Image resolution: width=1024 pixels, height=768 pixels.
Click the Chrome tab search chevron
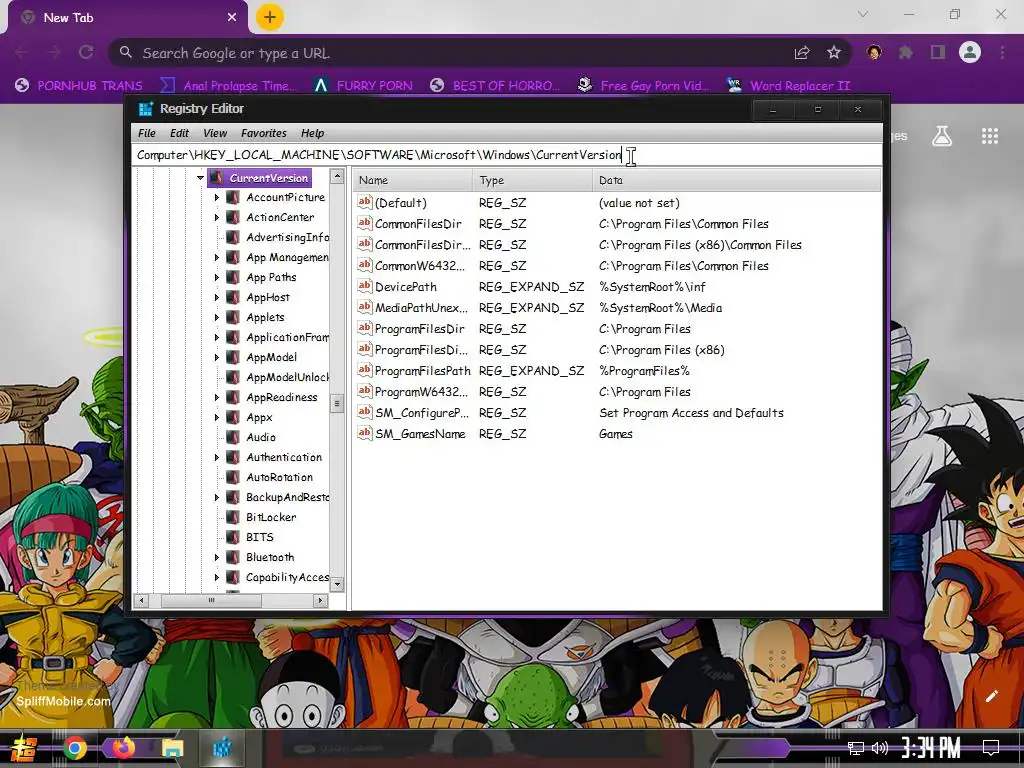pyautogui.click(x=863, y=14)
